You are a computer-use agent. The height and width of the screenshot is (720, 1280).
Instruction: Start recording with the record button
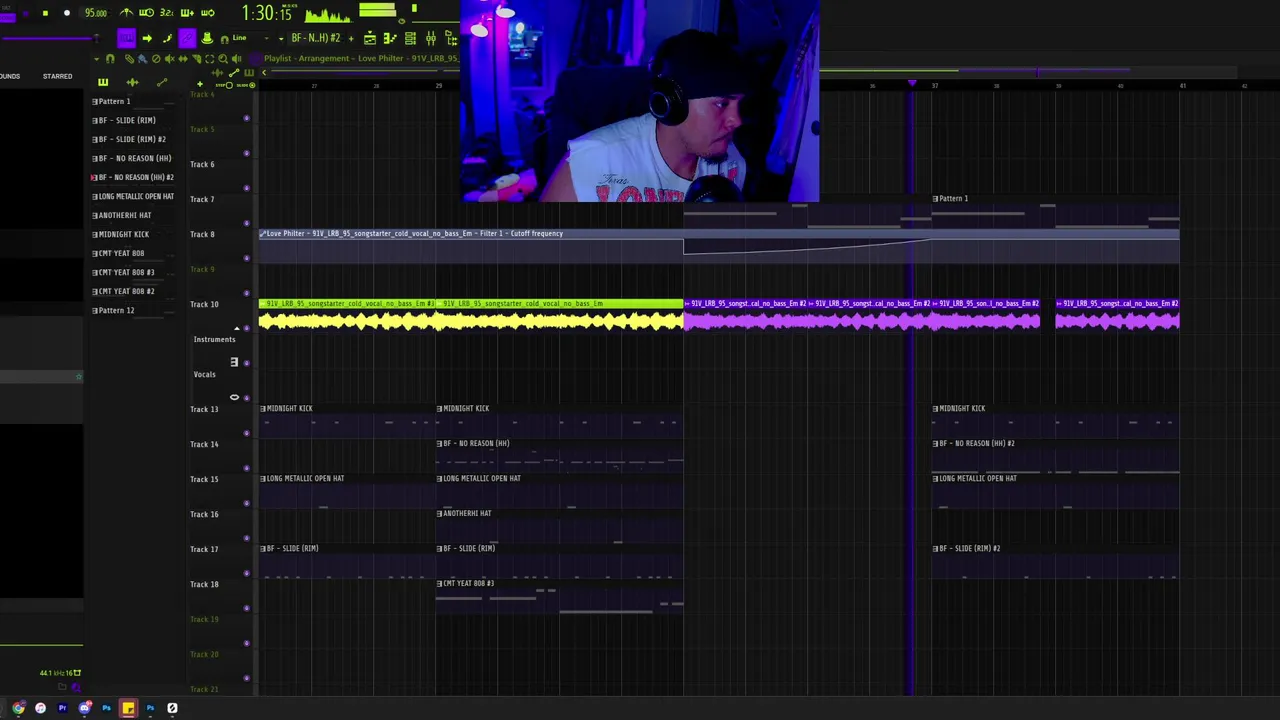click(67, 13)
